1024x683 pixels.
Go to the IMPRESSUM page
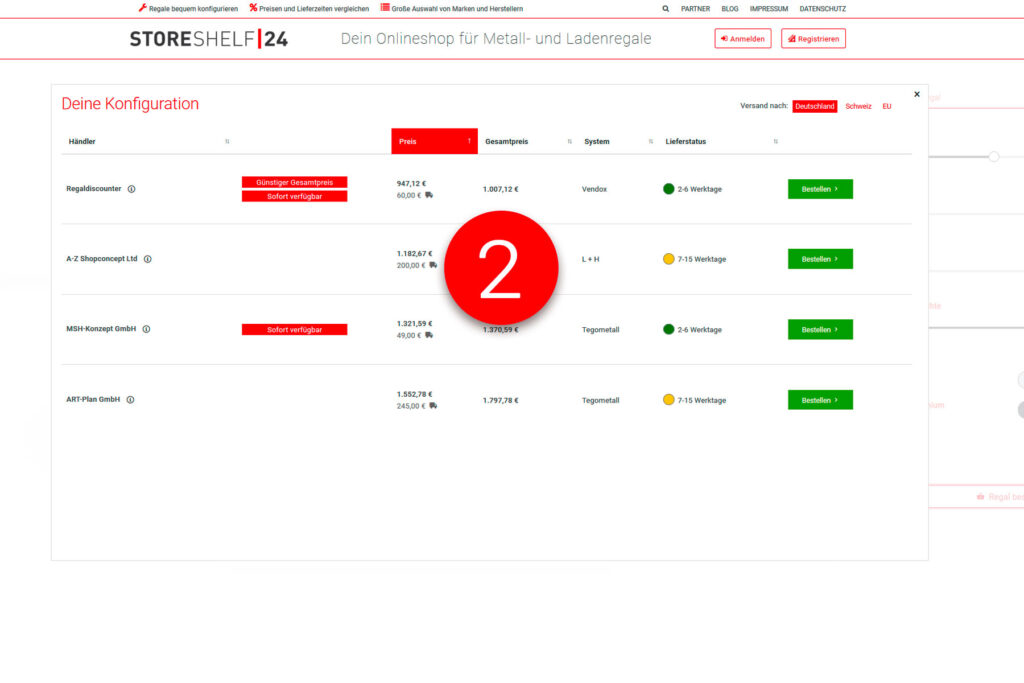point(769,8)
